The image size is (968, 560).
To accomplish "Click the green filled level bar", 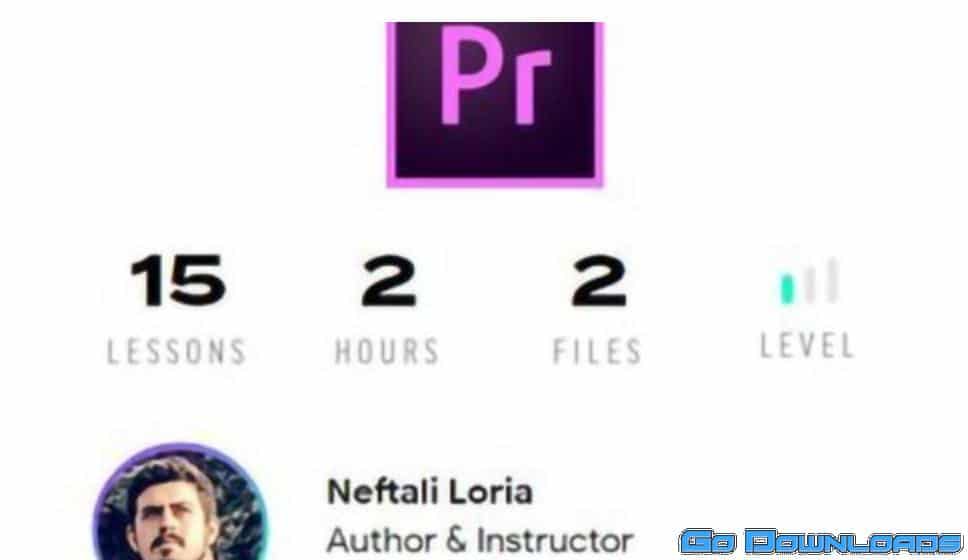I will 787,289.
